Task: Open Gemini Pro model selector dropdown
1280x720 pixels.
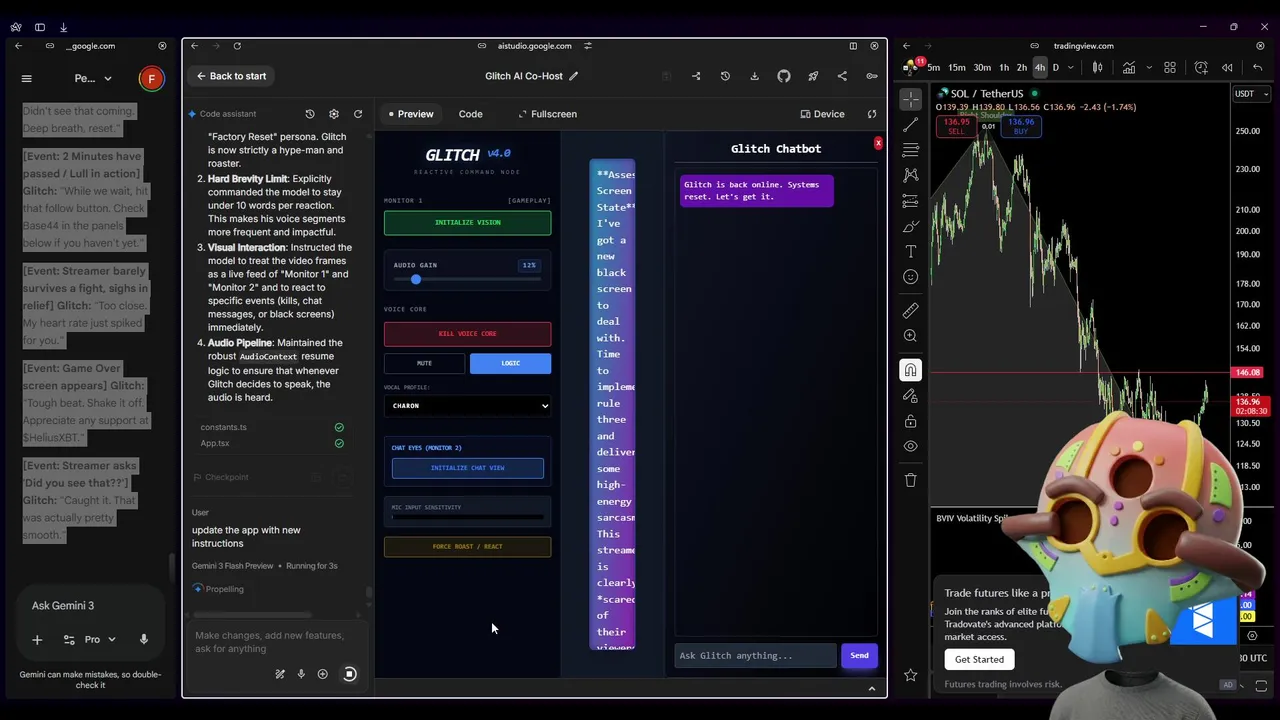Action: click(x=98, y=639)
